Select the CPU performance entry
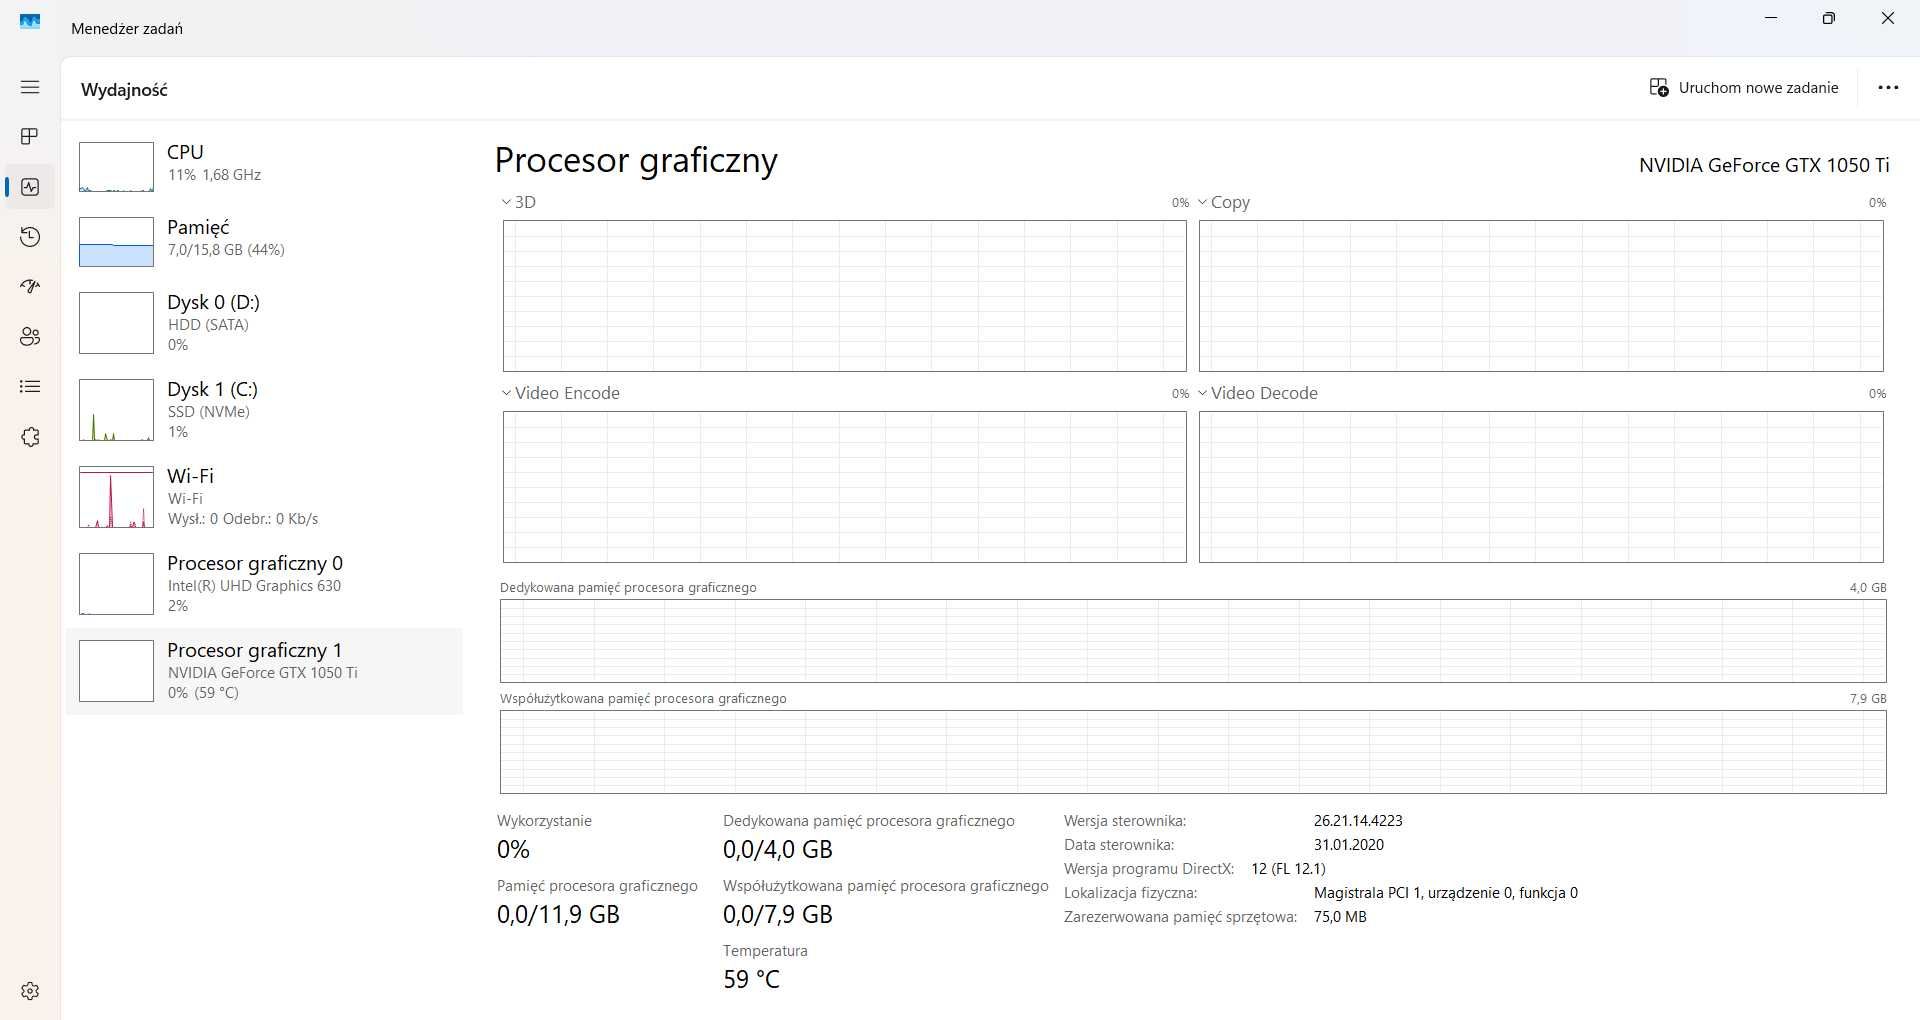Image resolution: width=1920 pixels, height=1020 pixels. (x=265, y=167)
